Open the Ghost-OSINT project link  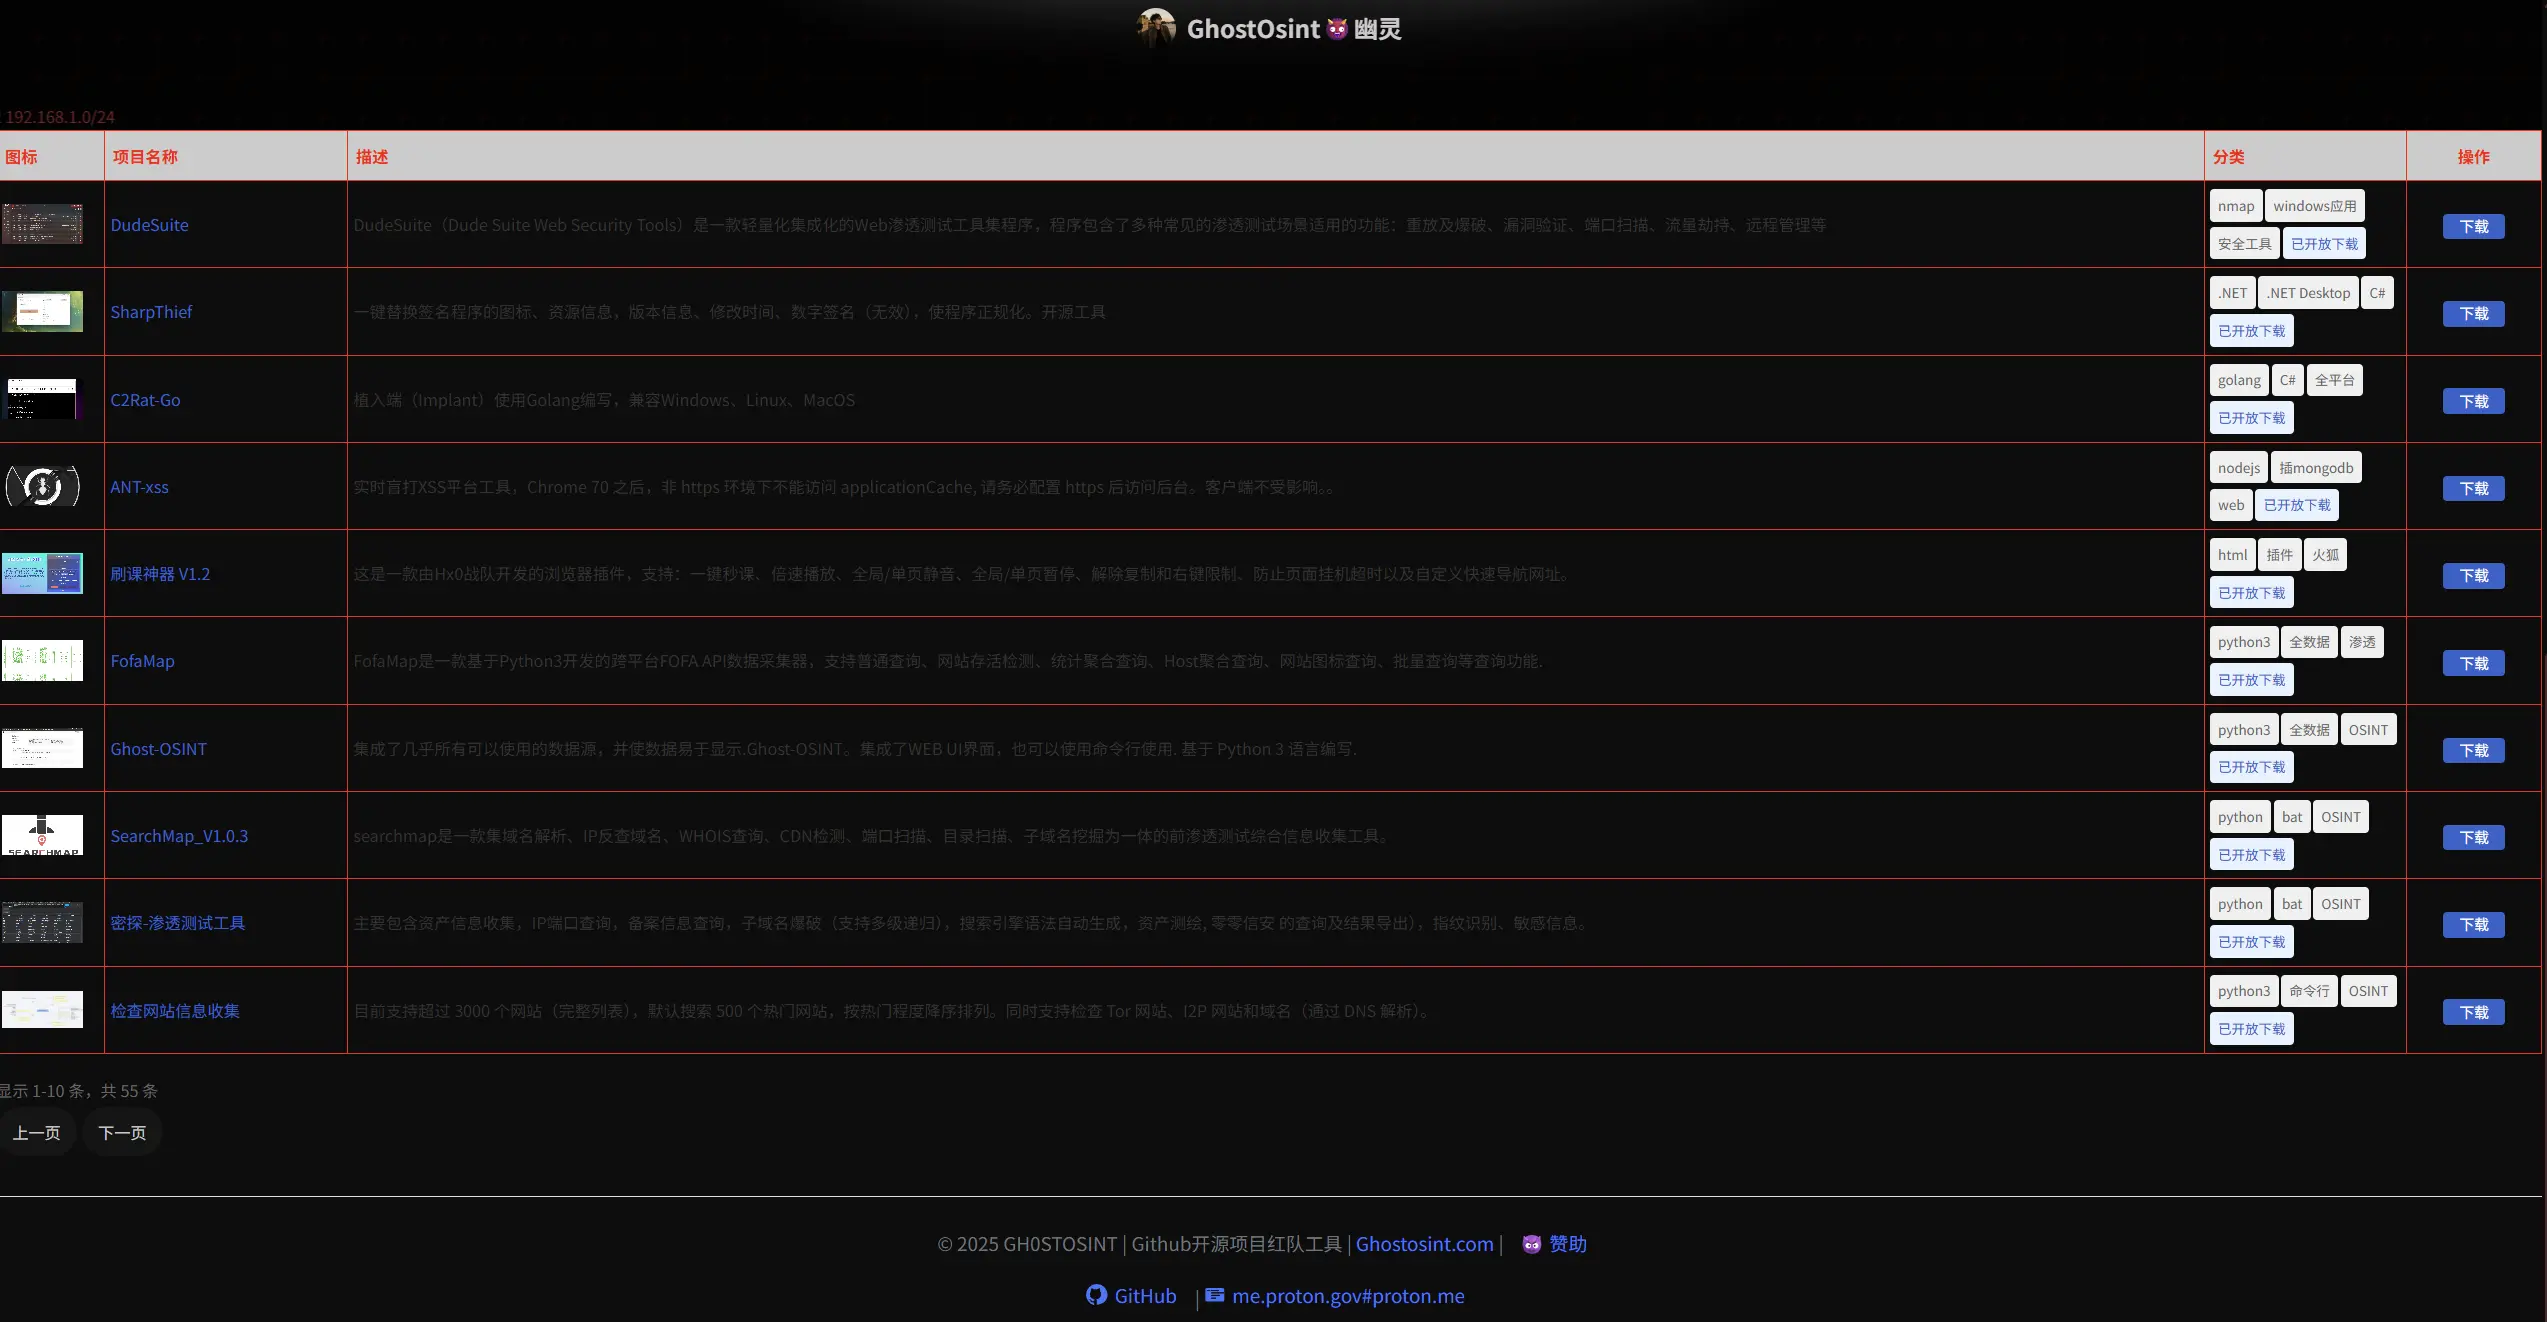pos(158,749)
